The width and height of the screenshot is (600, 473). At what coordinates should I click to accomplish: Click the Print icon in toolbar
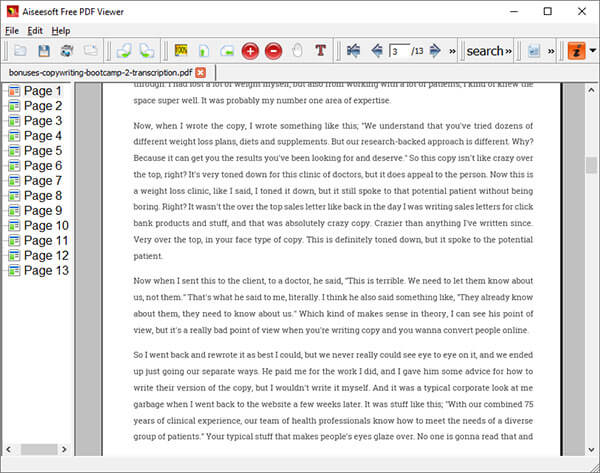tap(67, 51)
